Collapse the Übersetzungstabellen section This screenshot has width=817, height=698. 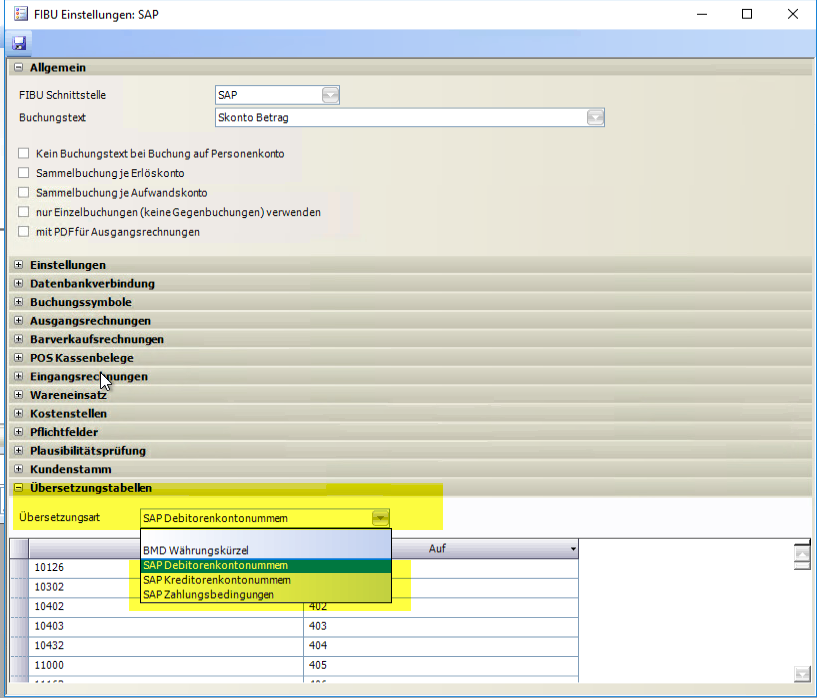(17, 488)
